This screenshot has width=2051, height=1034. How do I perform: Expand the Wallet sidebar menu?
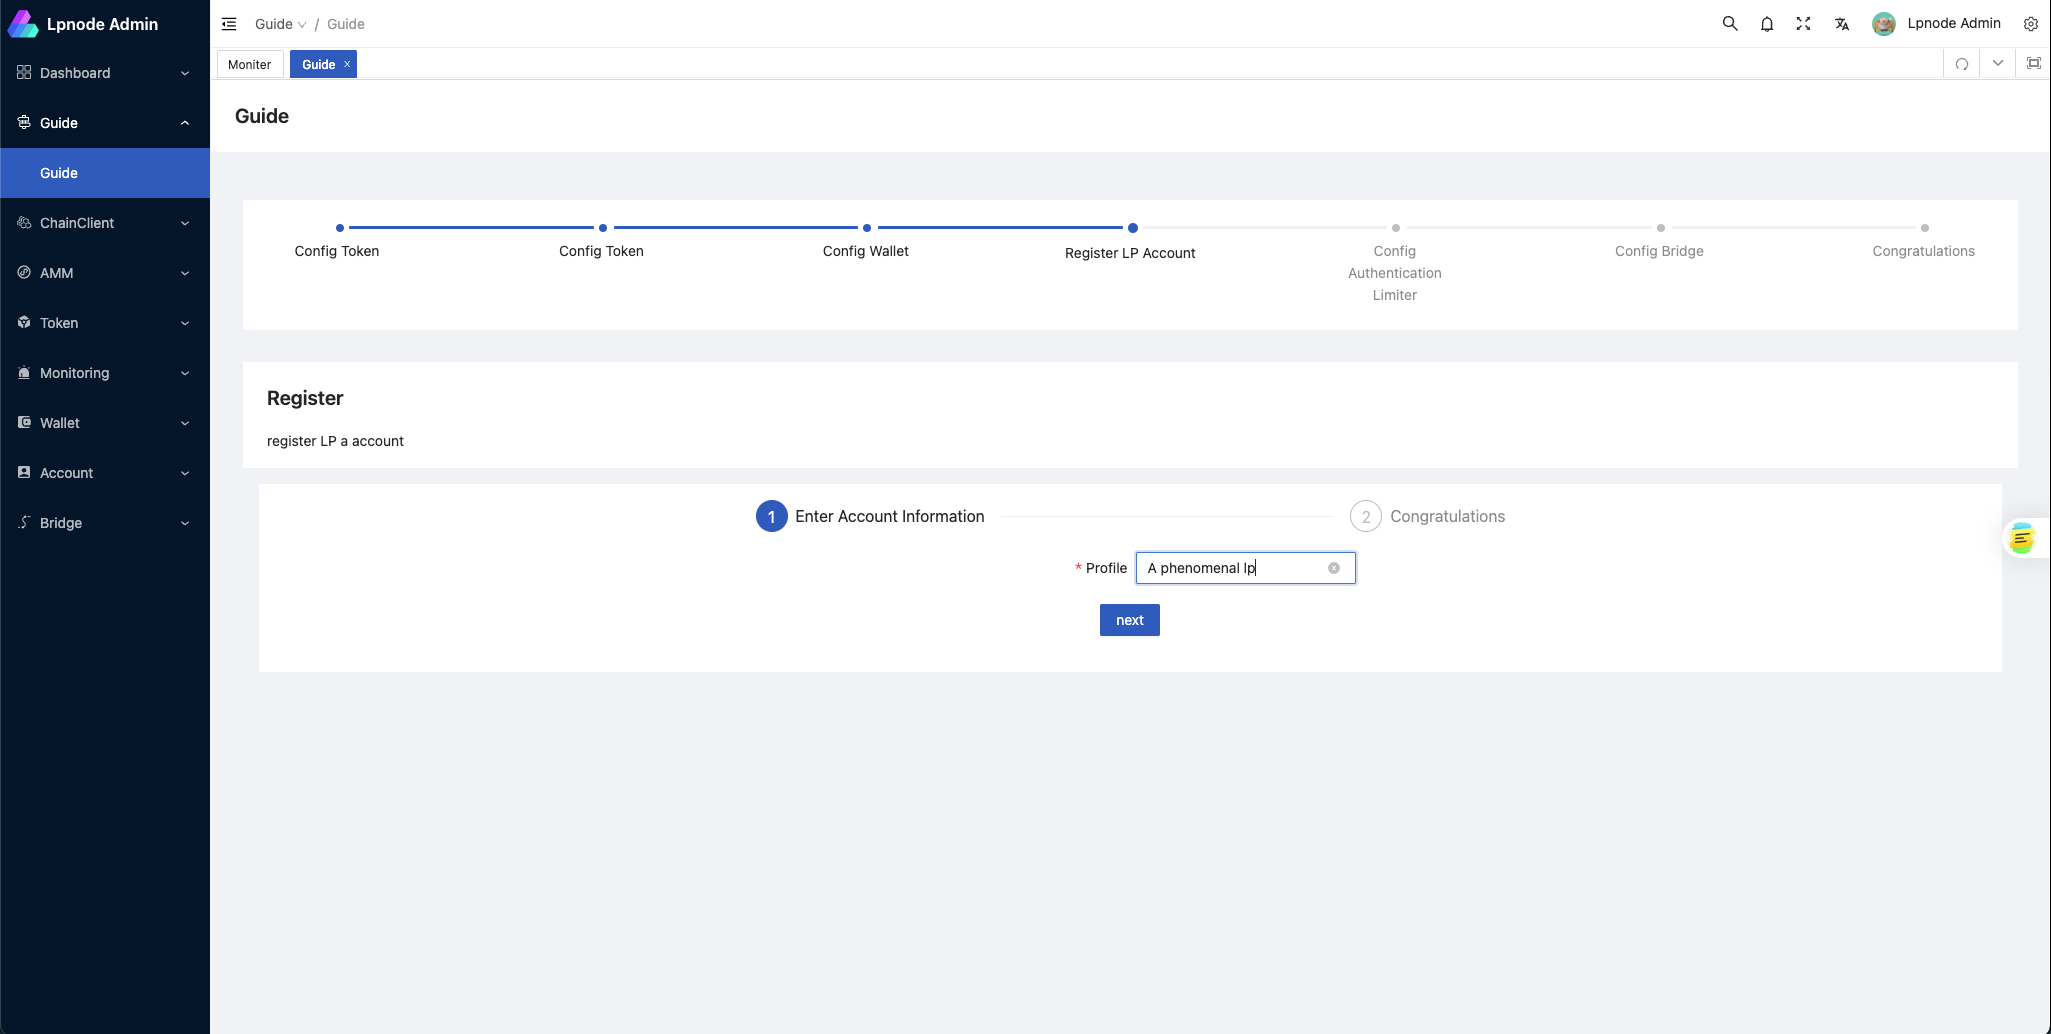pos(104,423)
